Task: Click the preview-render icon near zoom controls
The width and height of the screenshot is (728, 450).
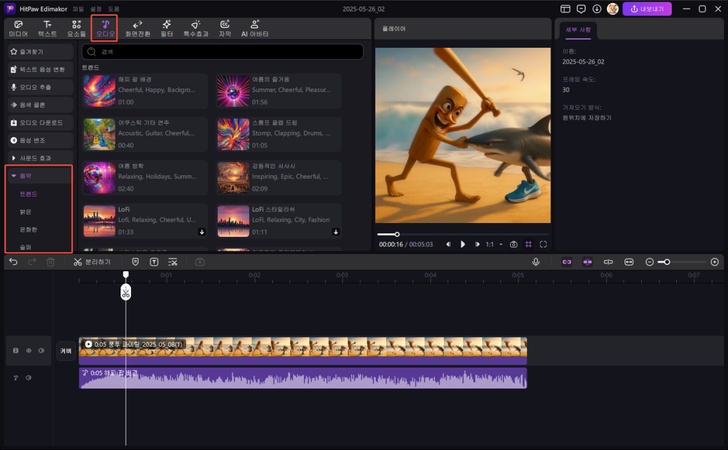Action: click(608, 262)
